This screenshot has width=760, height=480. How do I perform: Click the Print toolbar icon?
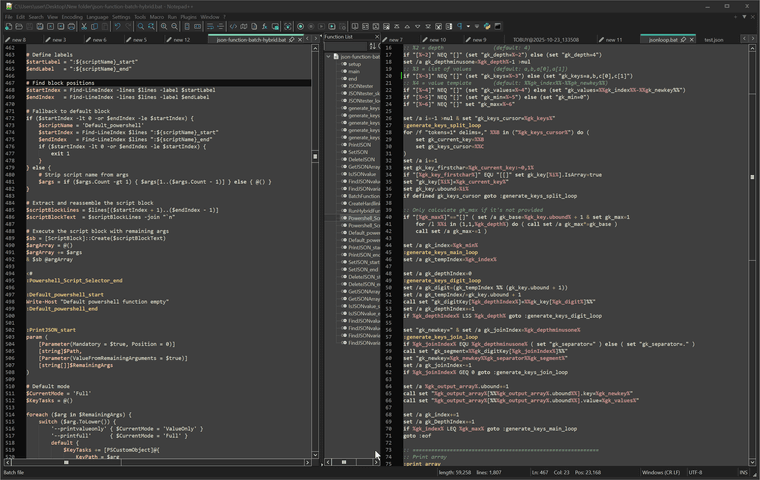tap(71, 27)
